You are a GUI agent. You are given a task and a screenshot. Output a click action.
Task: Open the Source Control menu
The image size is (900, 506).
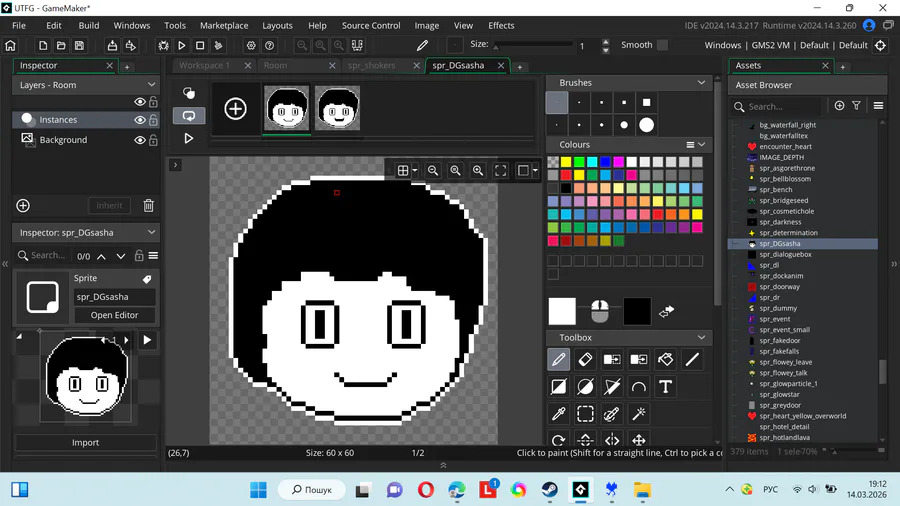pyautogui.click(x=371, y=25)
